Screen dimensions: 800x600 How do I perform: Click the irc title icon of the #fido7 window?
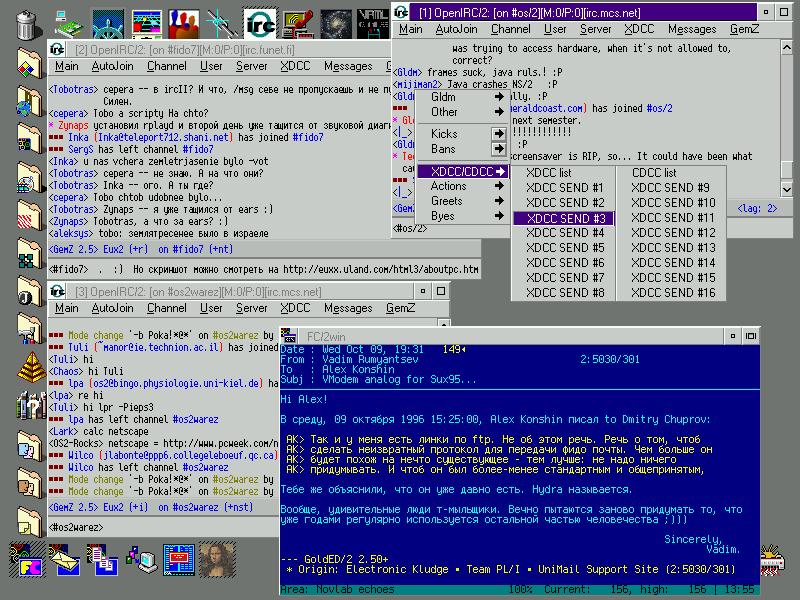[x=57, y=49]
